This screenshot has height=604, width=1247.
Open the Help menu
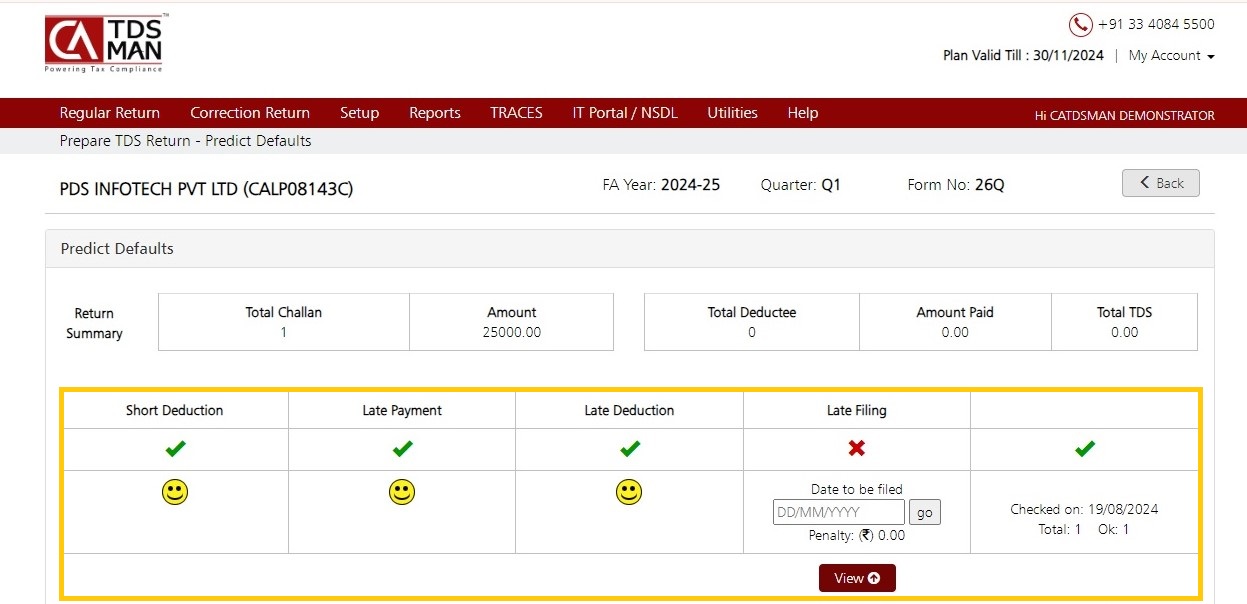coord(802,113)
